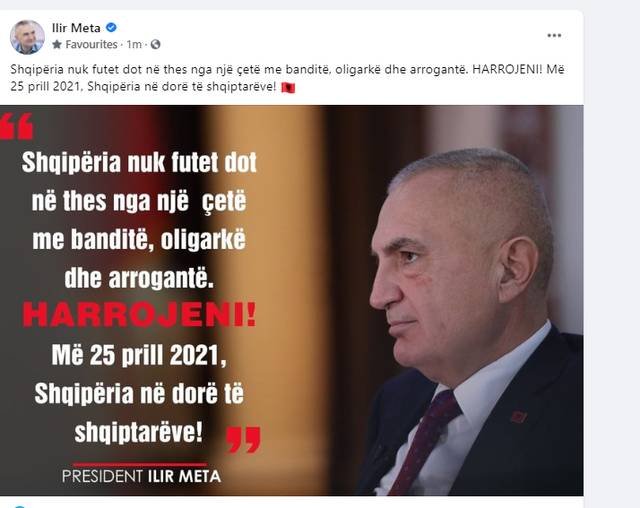The width and height of the screenshot is (640, 508).
Task: Open the Ilir Meta profile name link
Action: pyautogui.click(x=76, y=28)
